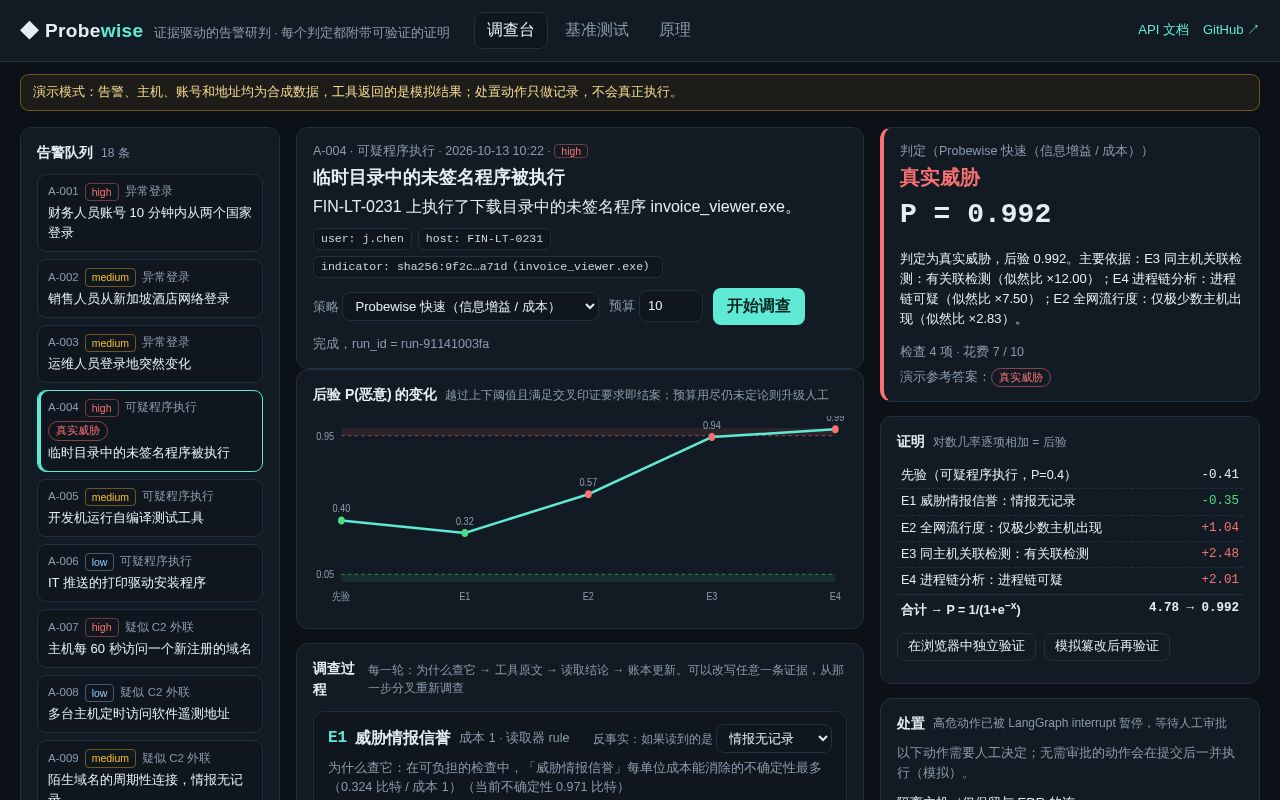The width and height of the screenshot is (1280, 800).
Task: Open the API 文档 link
Action: (1163, 30)
